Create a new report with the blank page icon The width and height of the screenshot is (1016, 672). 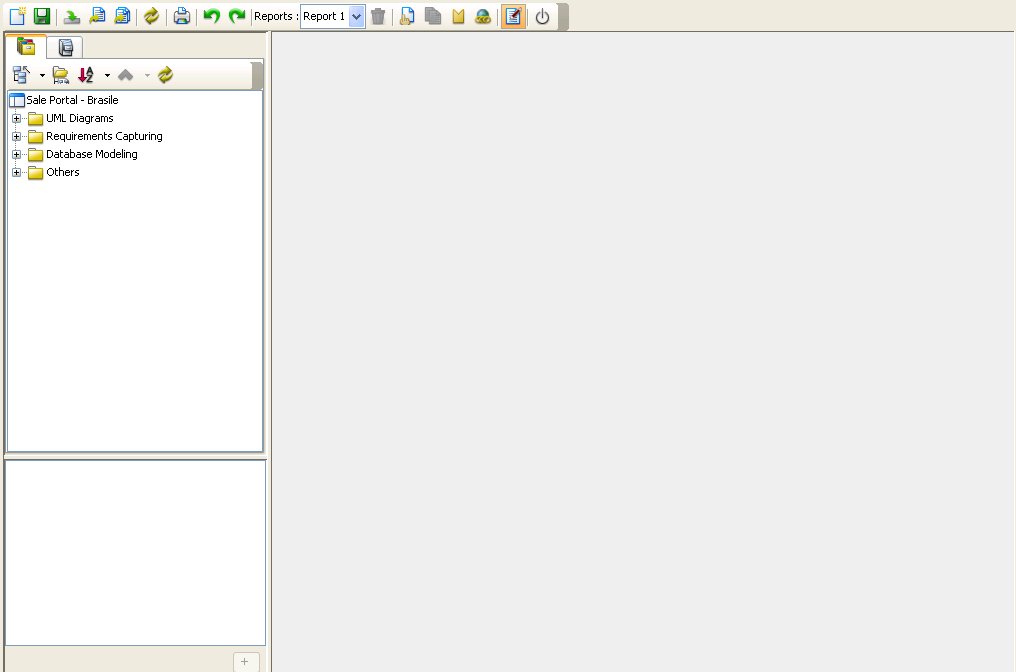[x=17, y=16]
